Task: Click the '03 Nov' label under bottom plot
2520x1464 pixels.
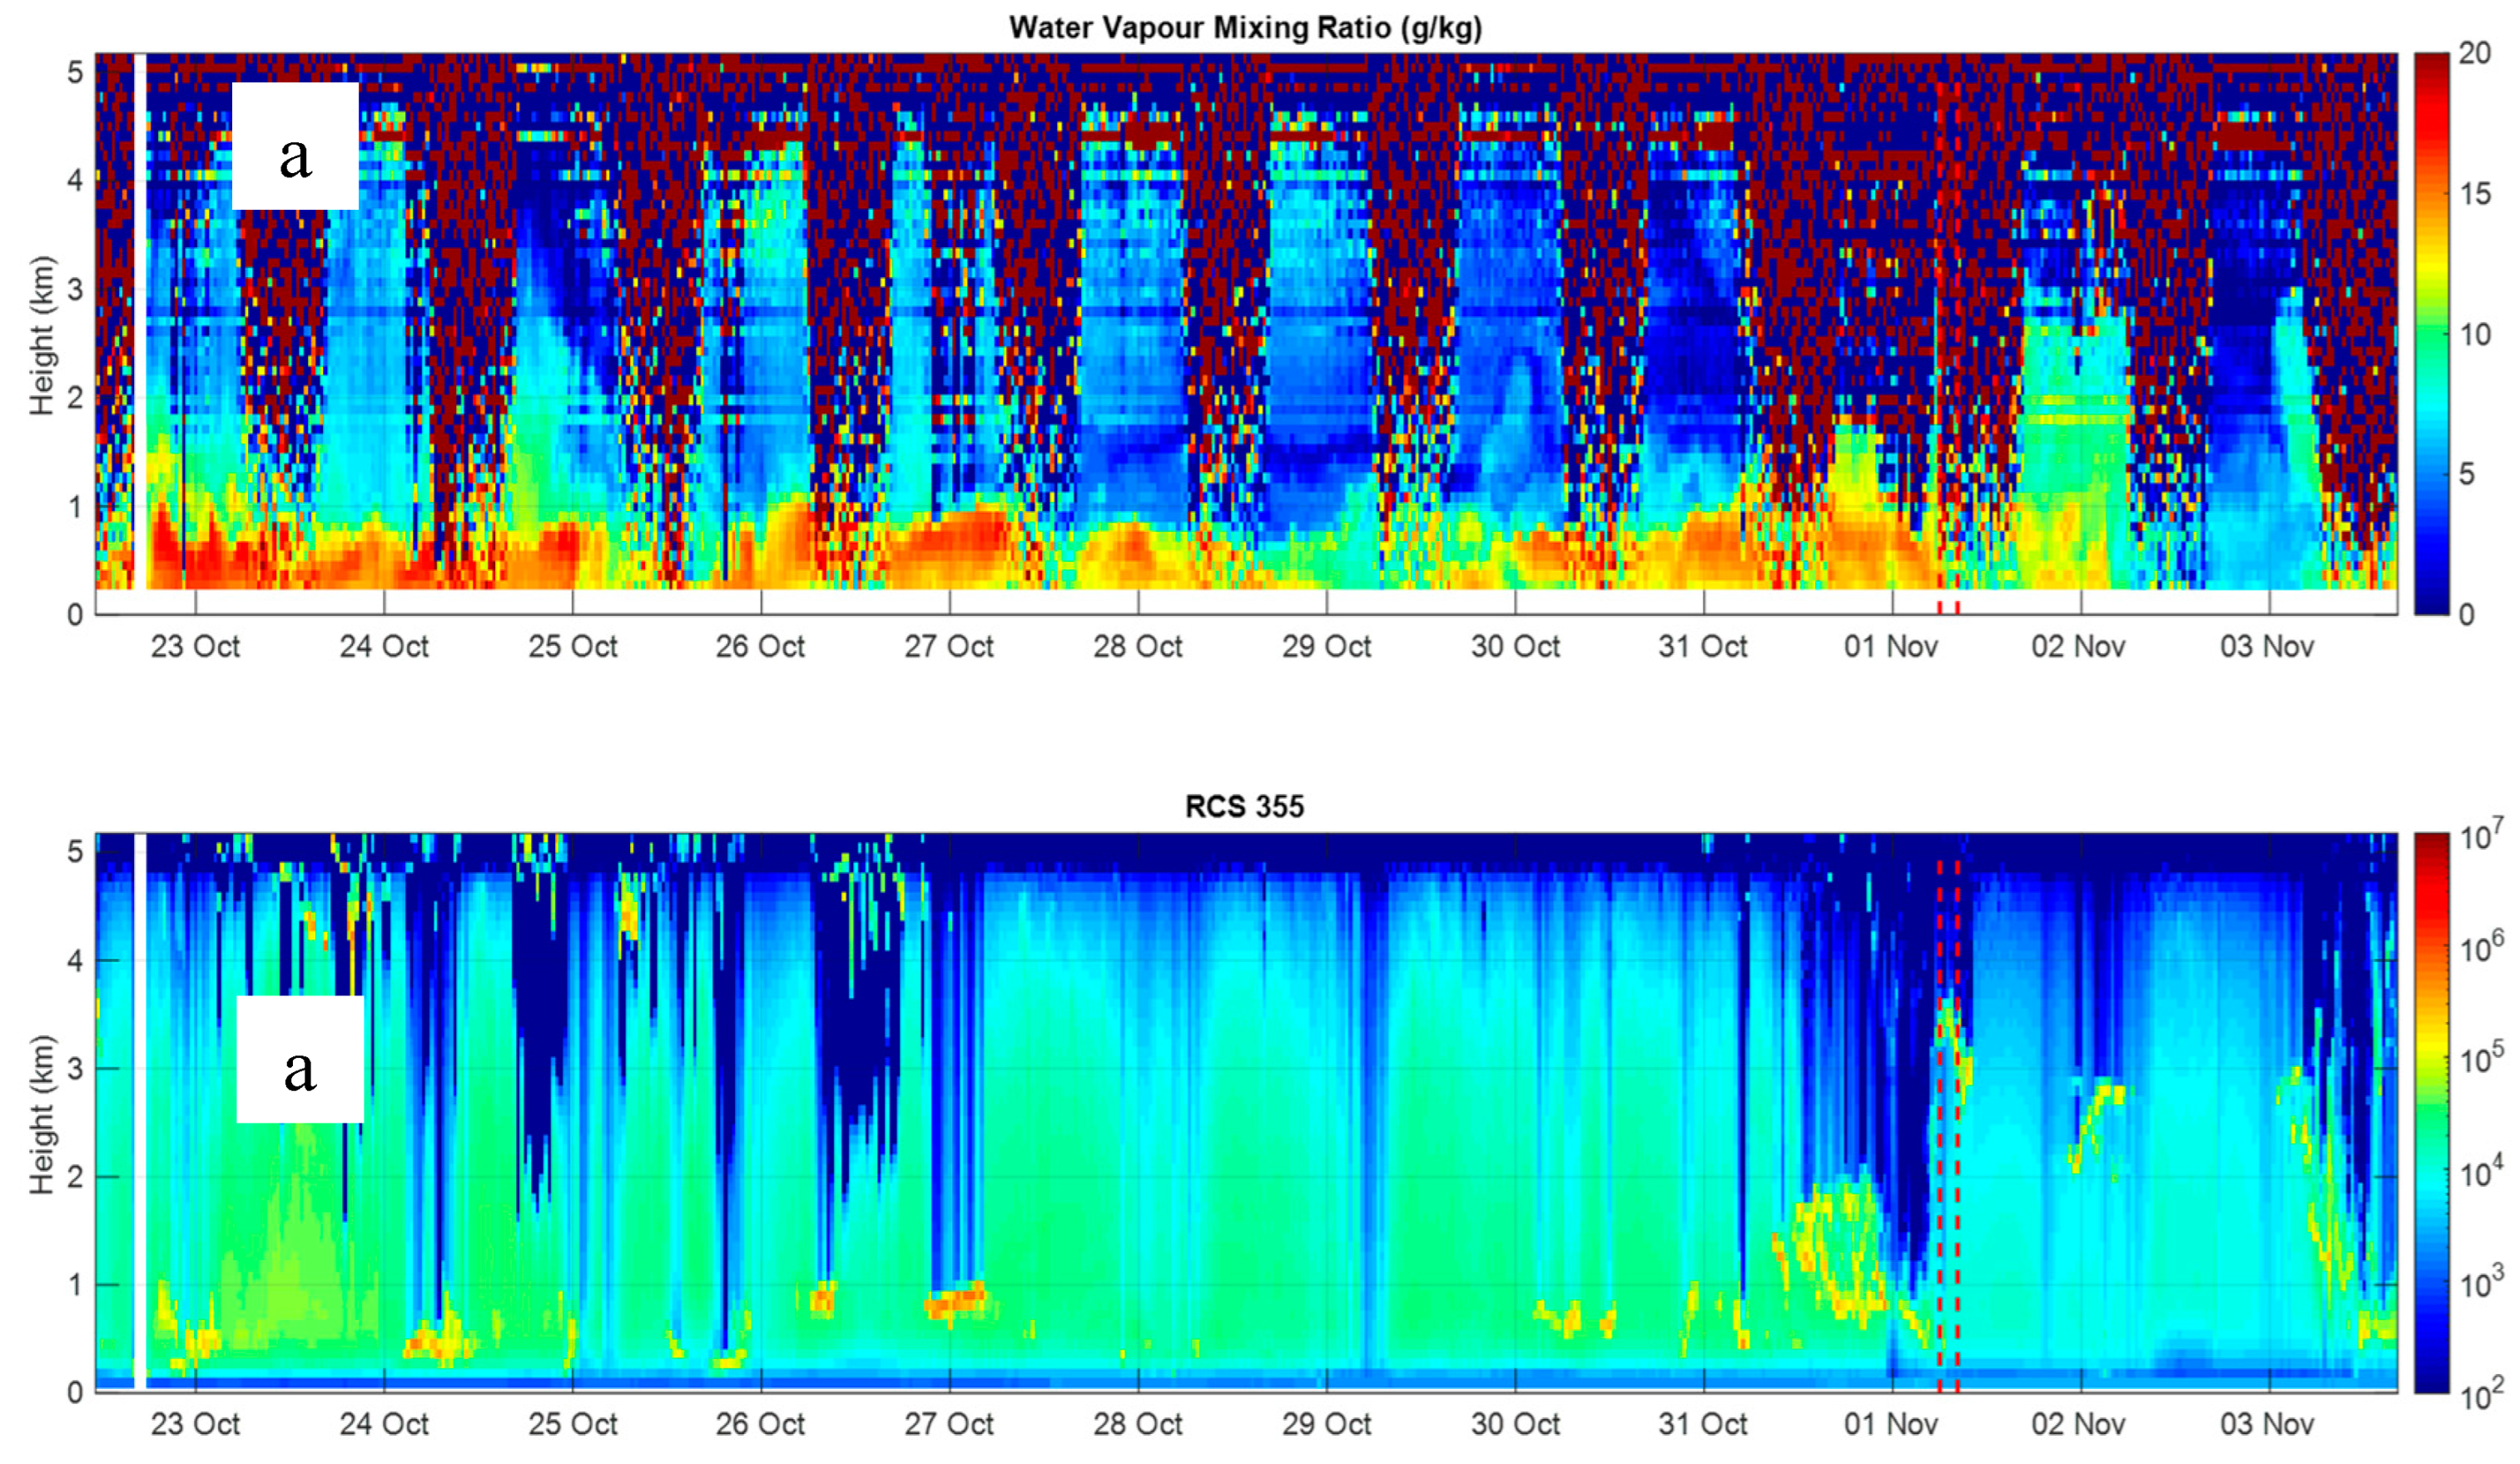Action: point(2267,1424)
